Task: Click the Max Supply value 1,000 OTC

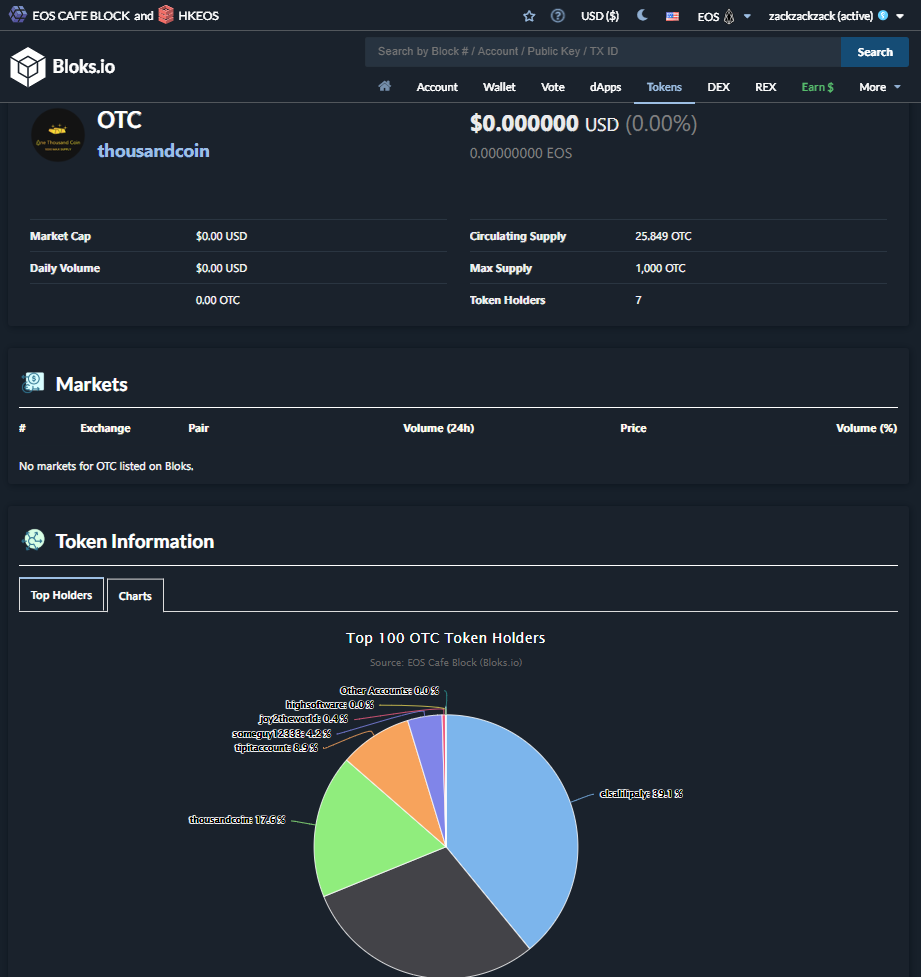Action: click(660, 268)
